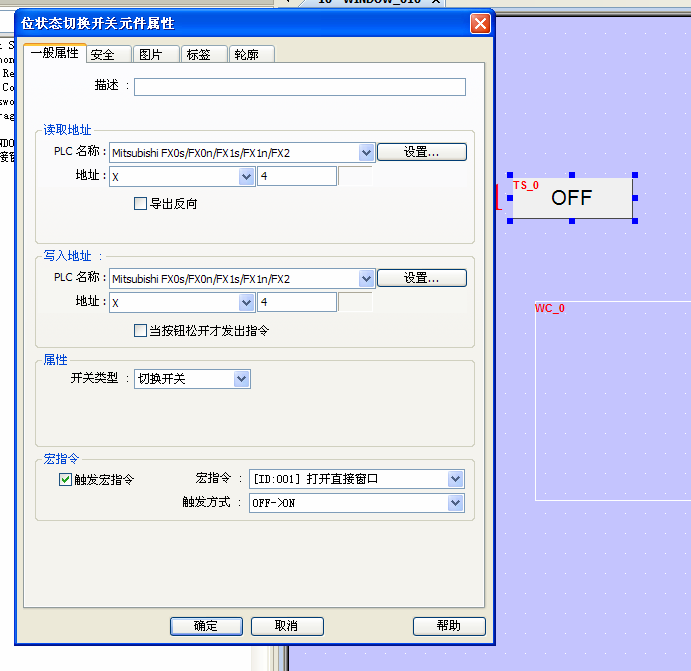Switch to the 安全 tab

click(103, 54)
